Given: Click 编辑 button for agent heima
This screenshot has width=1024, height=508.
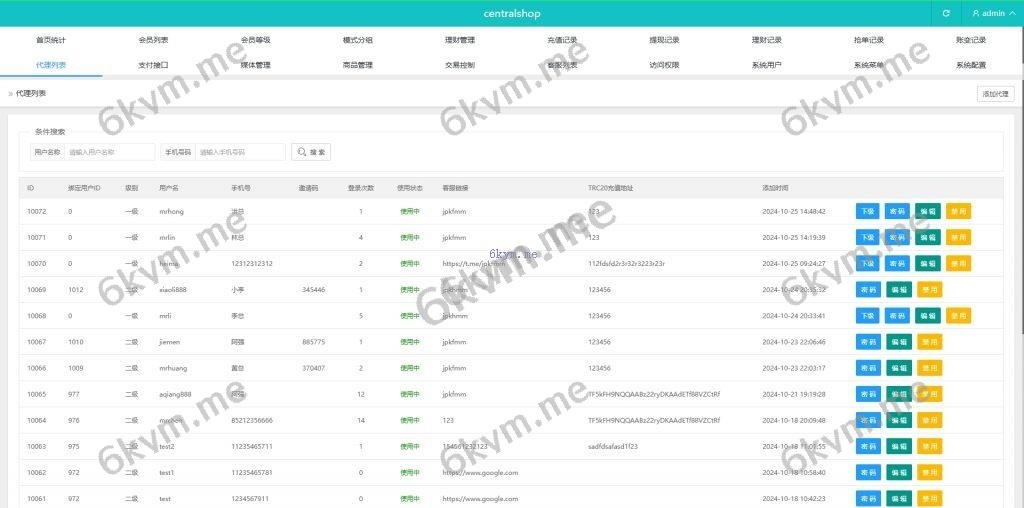Looking at the screenshot, I should tap(927, 263).
